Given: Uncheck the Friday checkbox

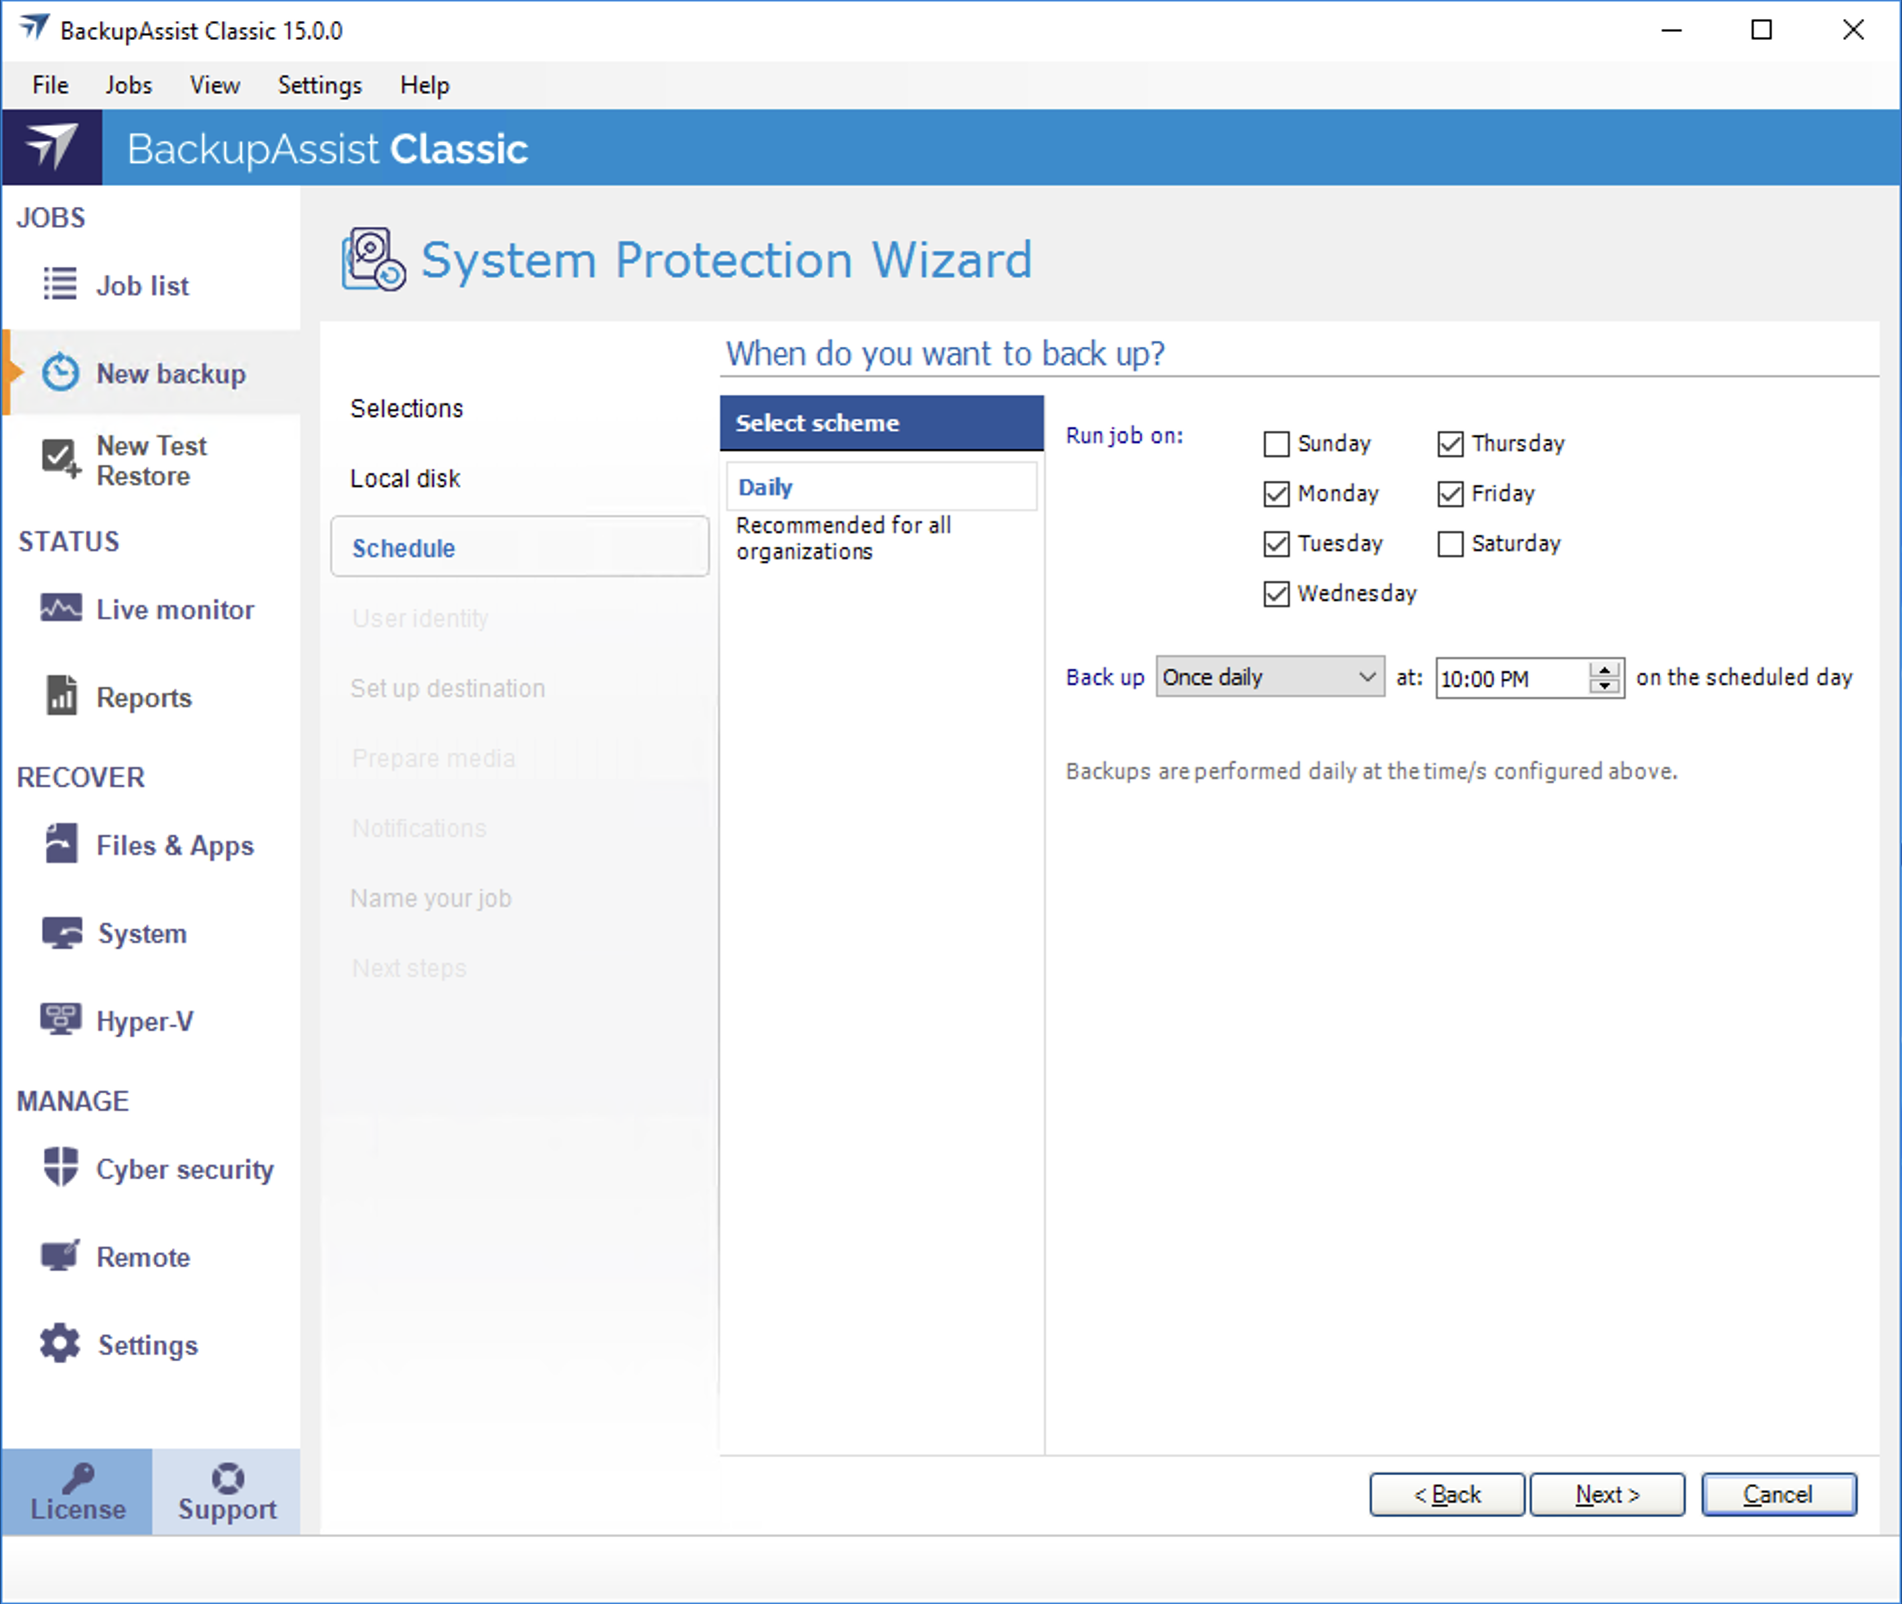Looking at the screenshot, I should point(1450,494).
